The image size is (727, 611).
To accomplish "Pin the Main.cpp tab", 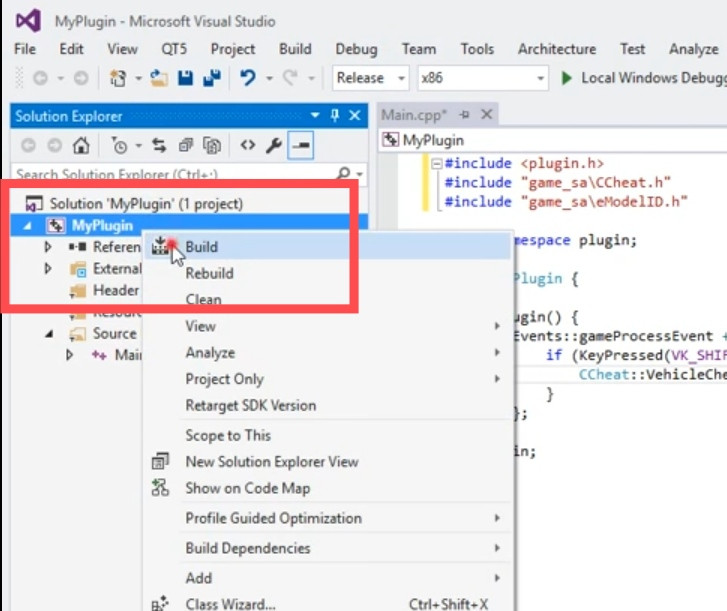I will coord(465,115).
